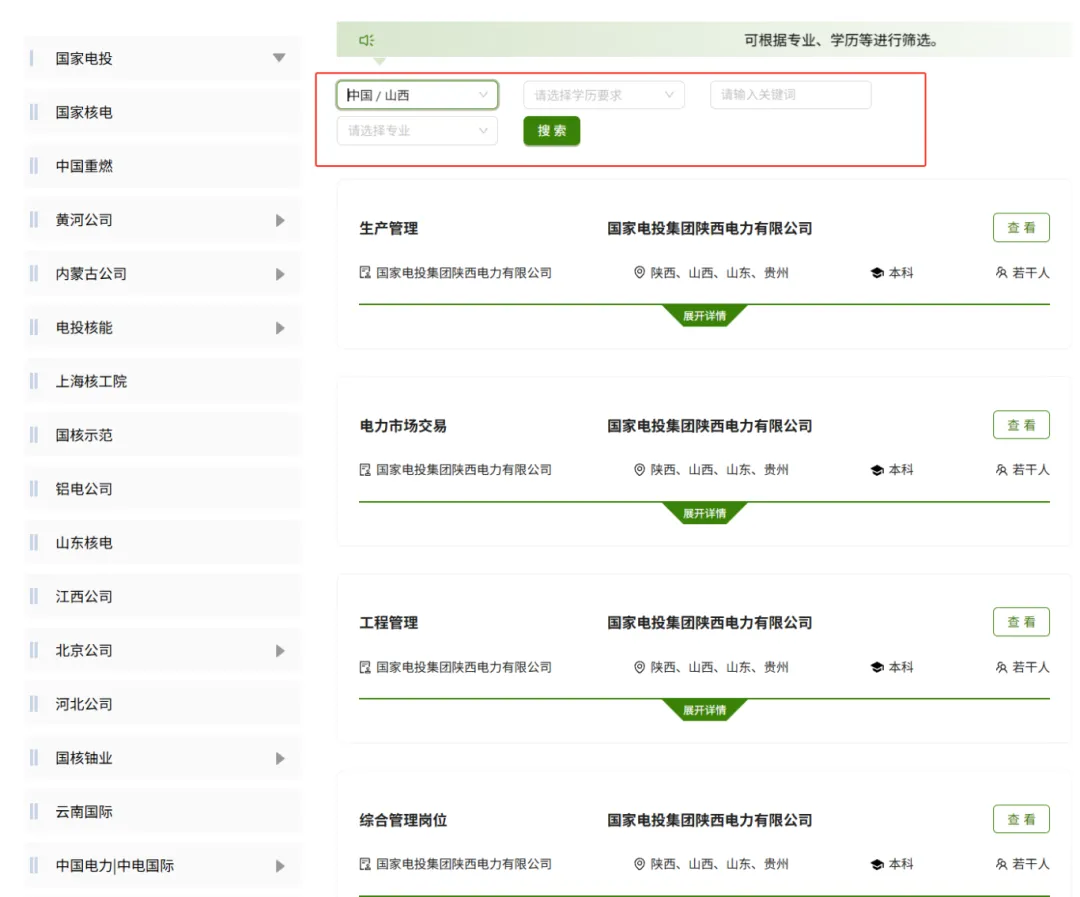Expand the 中国电力|中电国际 submenu arrow
This screenshot has width=1080, height=897.
coord(280,866)
